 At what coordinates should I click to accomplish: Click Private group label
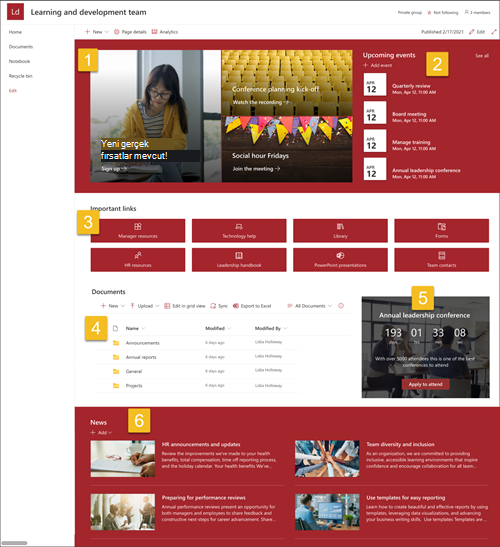click(x=410, y=13)
